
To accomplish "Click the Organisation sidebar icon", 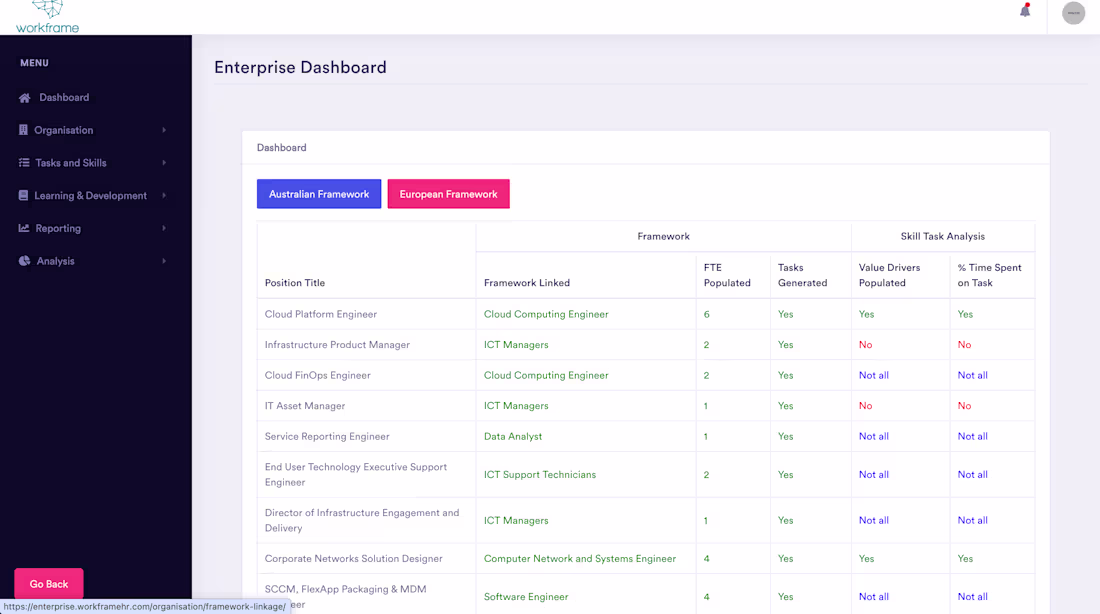I will click(22, 130).
